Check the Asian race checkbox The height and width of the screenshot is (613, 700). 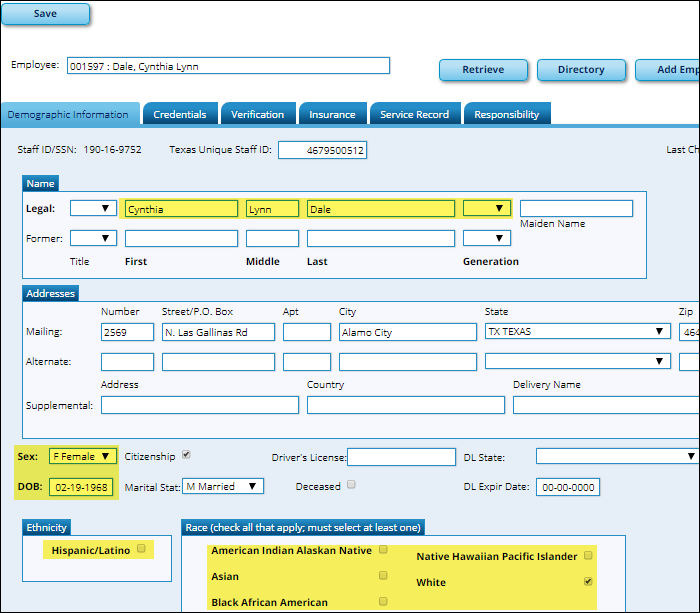coord(383,575)
